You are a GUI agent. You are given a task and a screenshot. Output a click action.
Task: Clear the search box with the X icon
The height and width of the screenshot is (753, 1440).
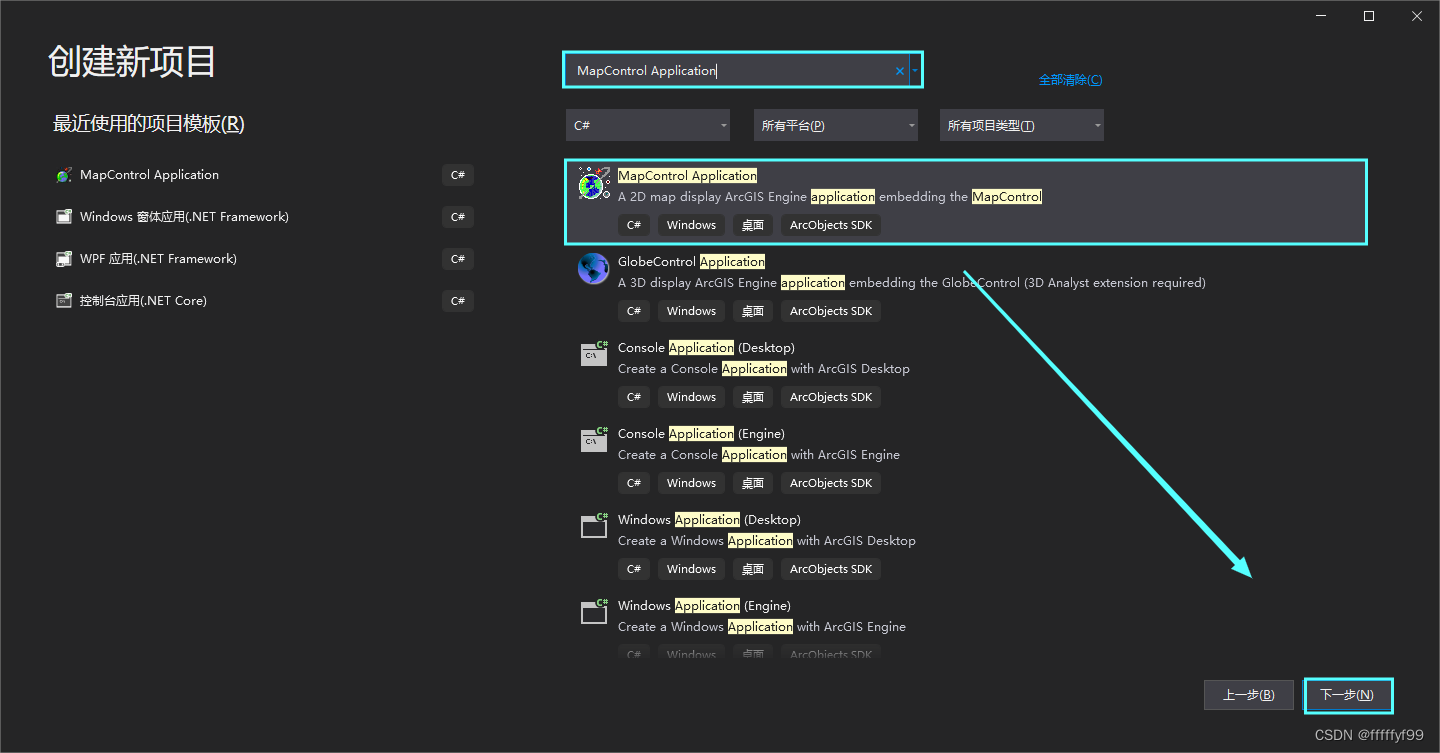[899, 71]
